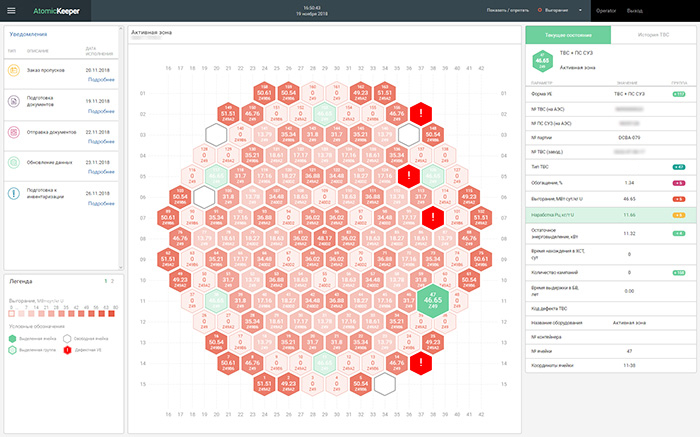Expand the Выгорание dropdown arrow
700x437 pixels.
pos(581,11)
